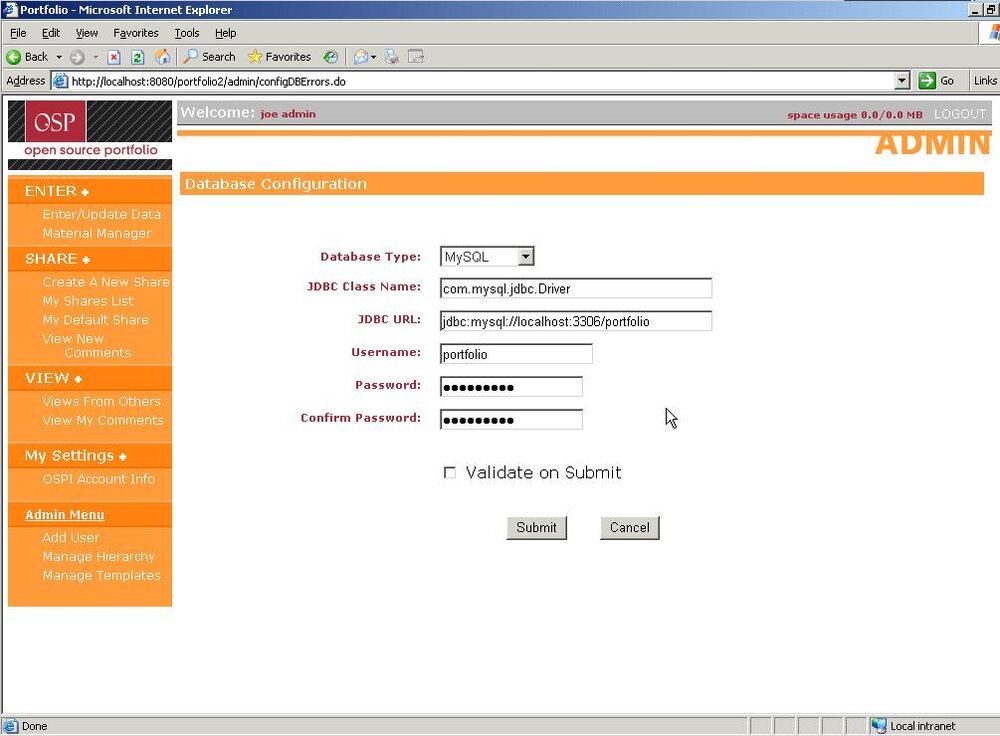Cancel the database configuration

click(x=629, y=527)
